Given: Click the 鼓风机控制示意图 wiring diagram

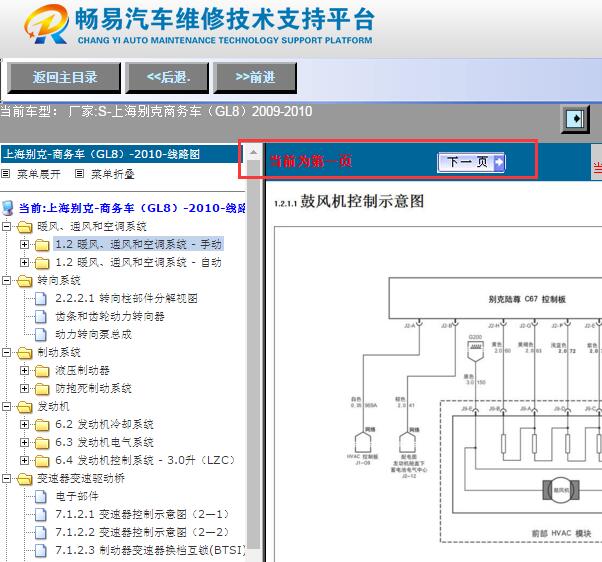Looking at the screenshot, I should [438, 394].
